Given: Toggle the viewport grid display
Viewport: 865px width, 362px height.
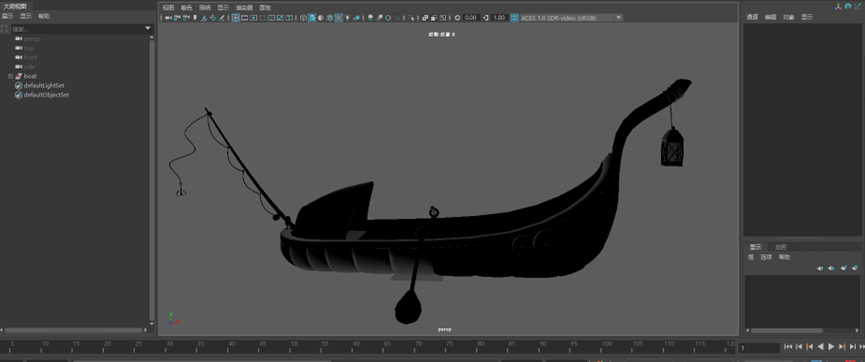Looking at the screenshot, I should [x=236, y=18].
